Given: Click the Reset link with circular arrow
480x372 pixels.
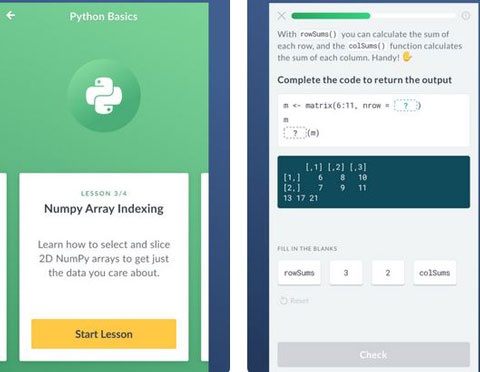Looking at the screenshot, I should (294, 301).
